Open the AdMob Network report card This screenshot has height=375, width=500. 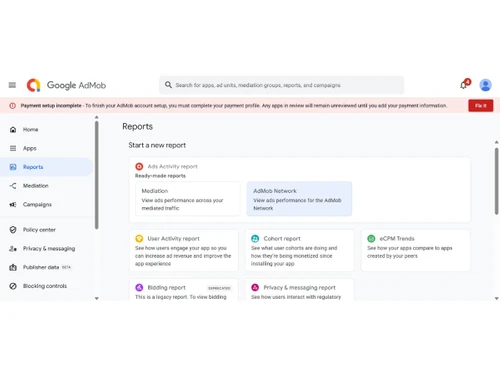tap(299, 199)
